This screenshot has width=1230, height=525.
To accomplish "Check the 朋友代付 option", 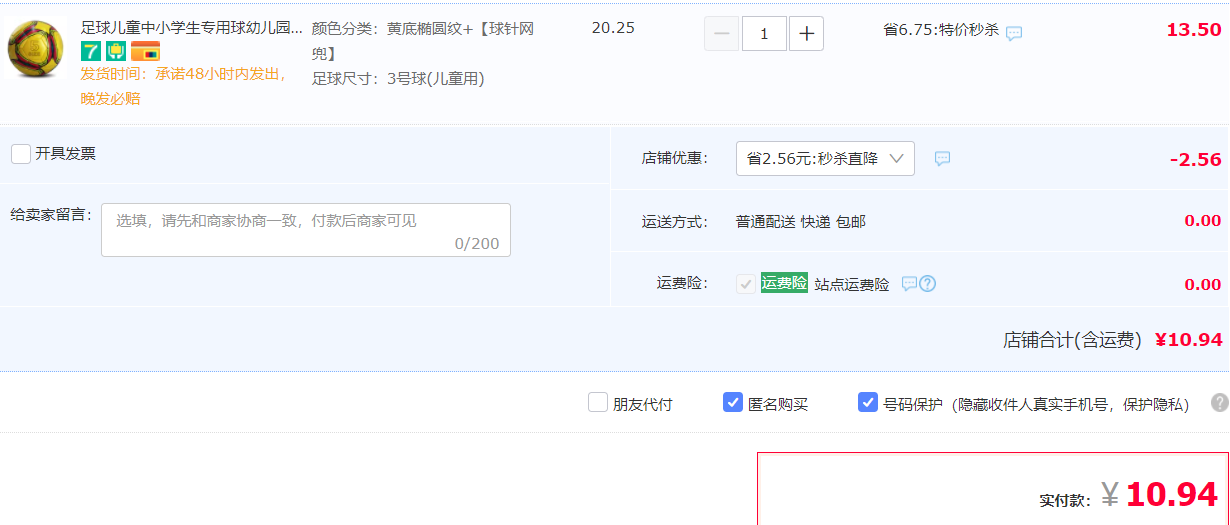I will (x=598, y=402).
